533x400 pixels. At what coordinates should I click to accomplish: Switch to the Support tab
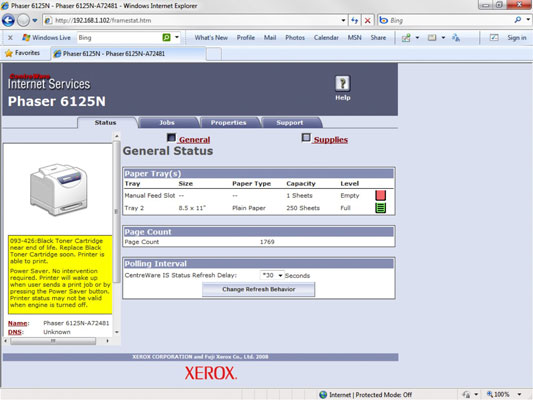point(290,122)
